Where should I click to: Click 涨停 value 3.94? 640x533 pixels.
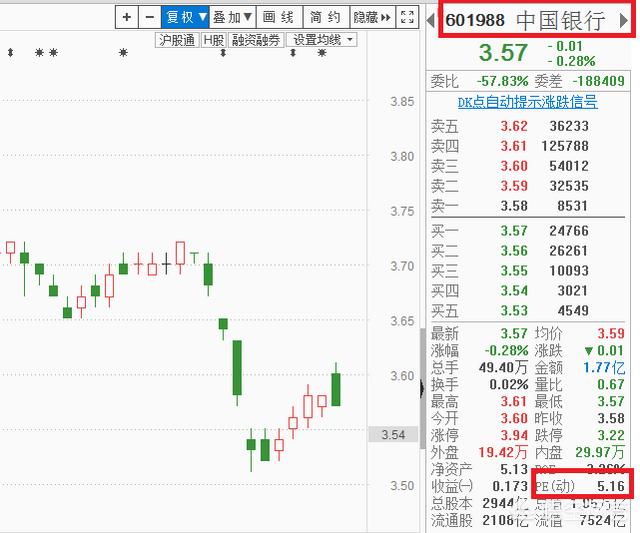click(514, 435)
